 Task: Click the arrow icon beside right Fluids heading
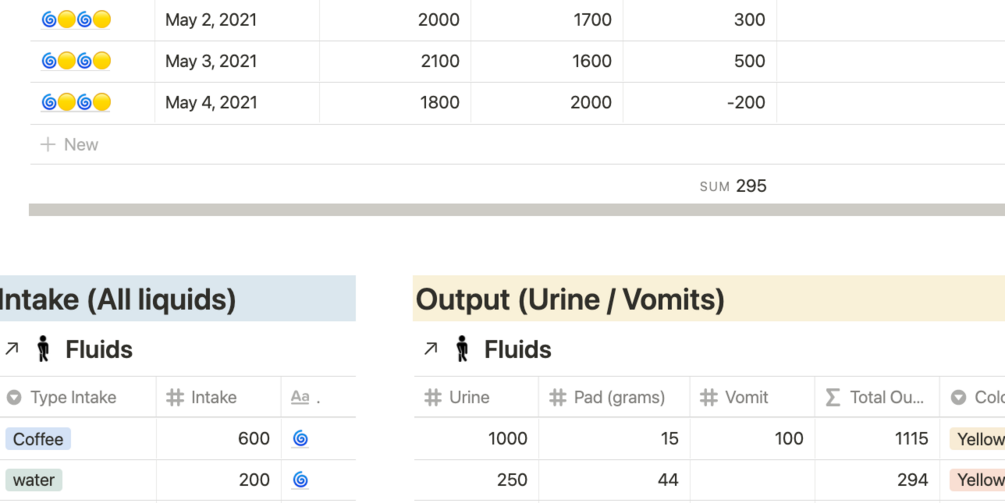(431, 349)
